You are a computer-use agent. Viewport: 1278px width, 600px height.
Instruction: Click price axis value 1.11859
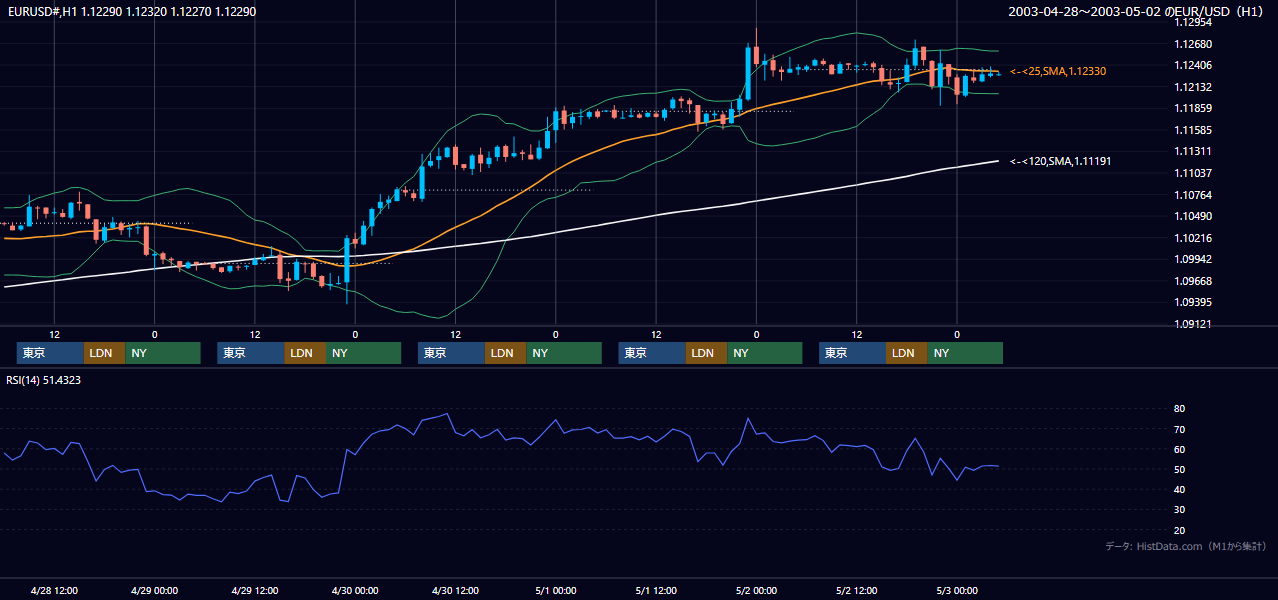click(1194, 109)
